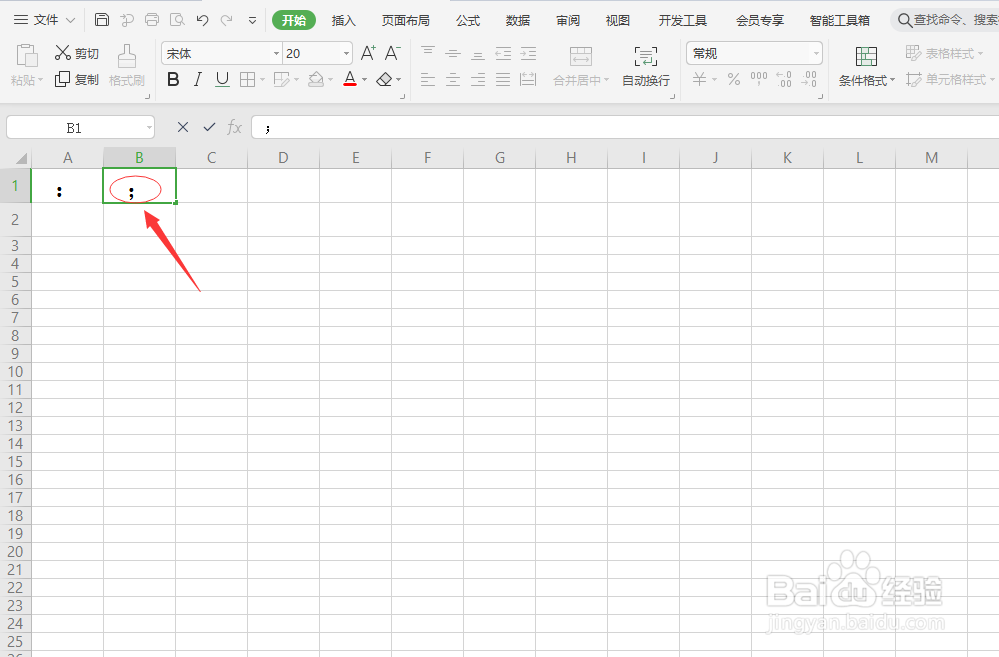Align text right horizontally
Viewport: 999px width, 657px height.
pyautogui.click(x=478, y=80)
